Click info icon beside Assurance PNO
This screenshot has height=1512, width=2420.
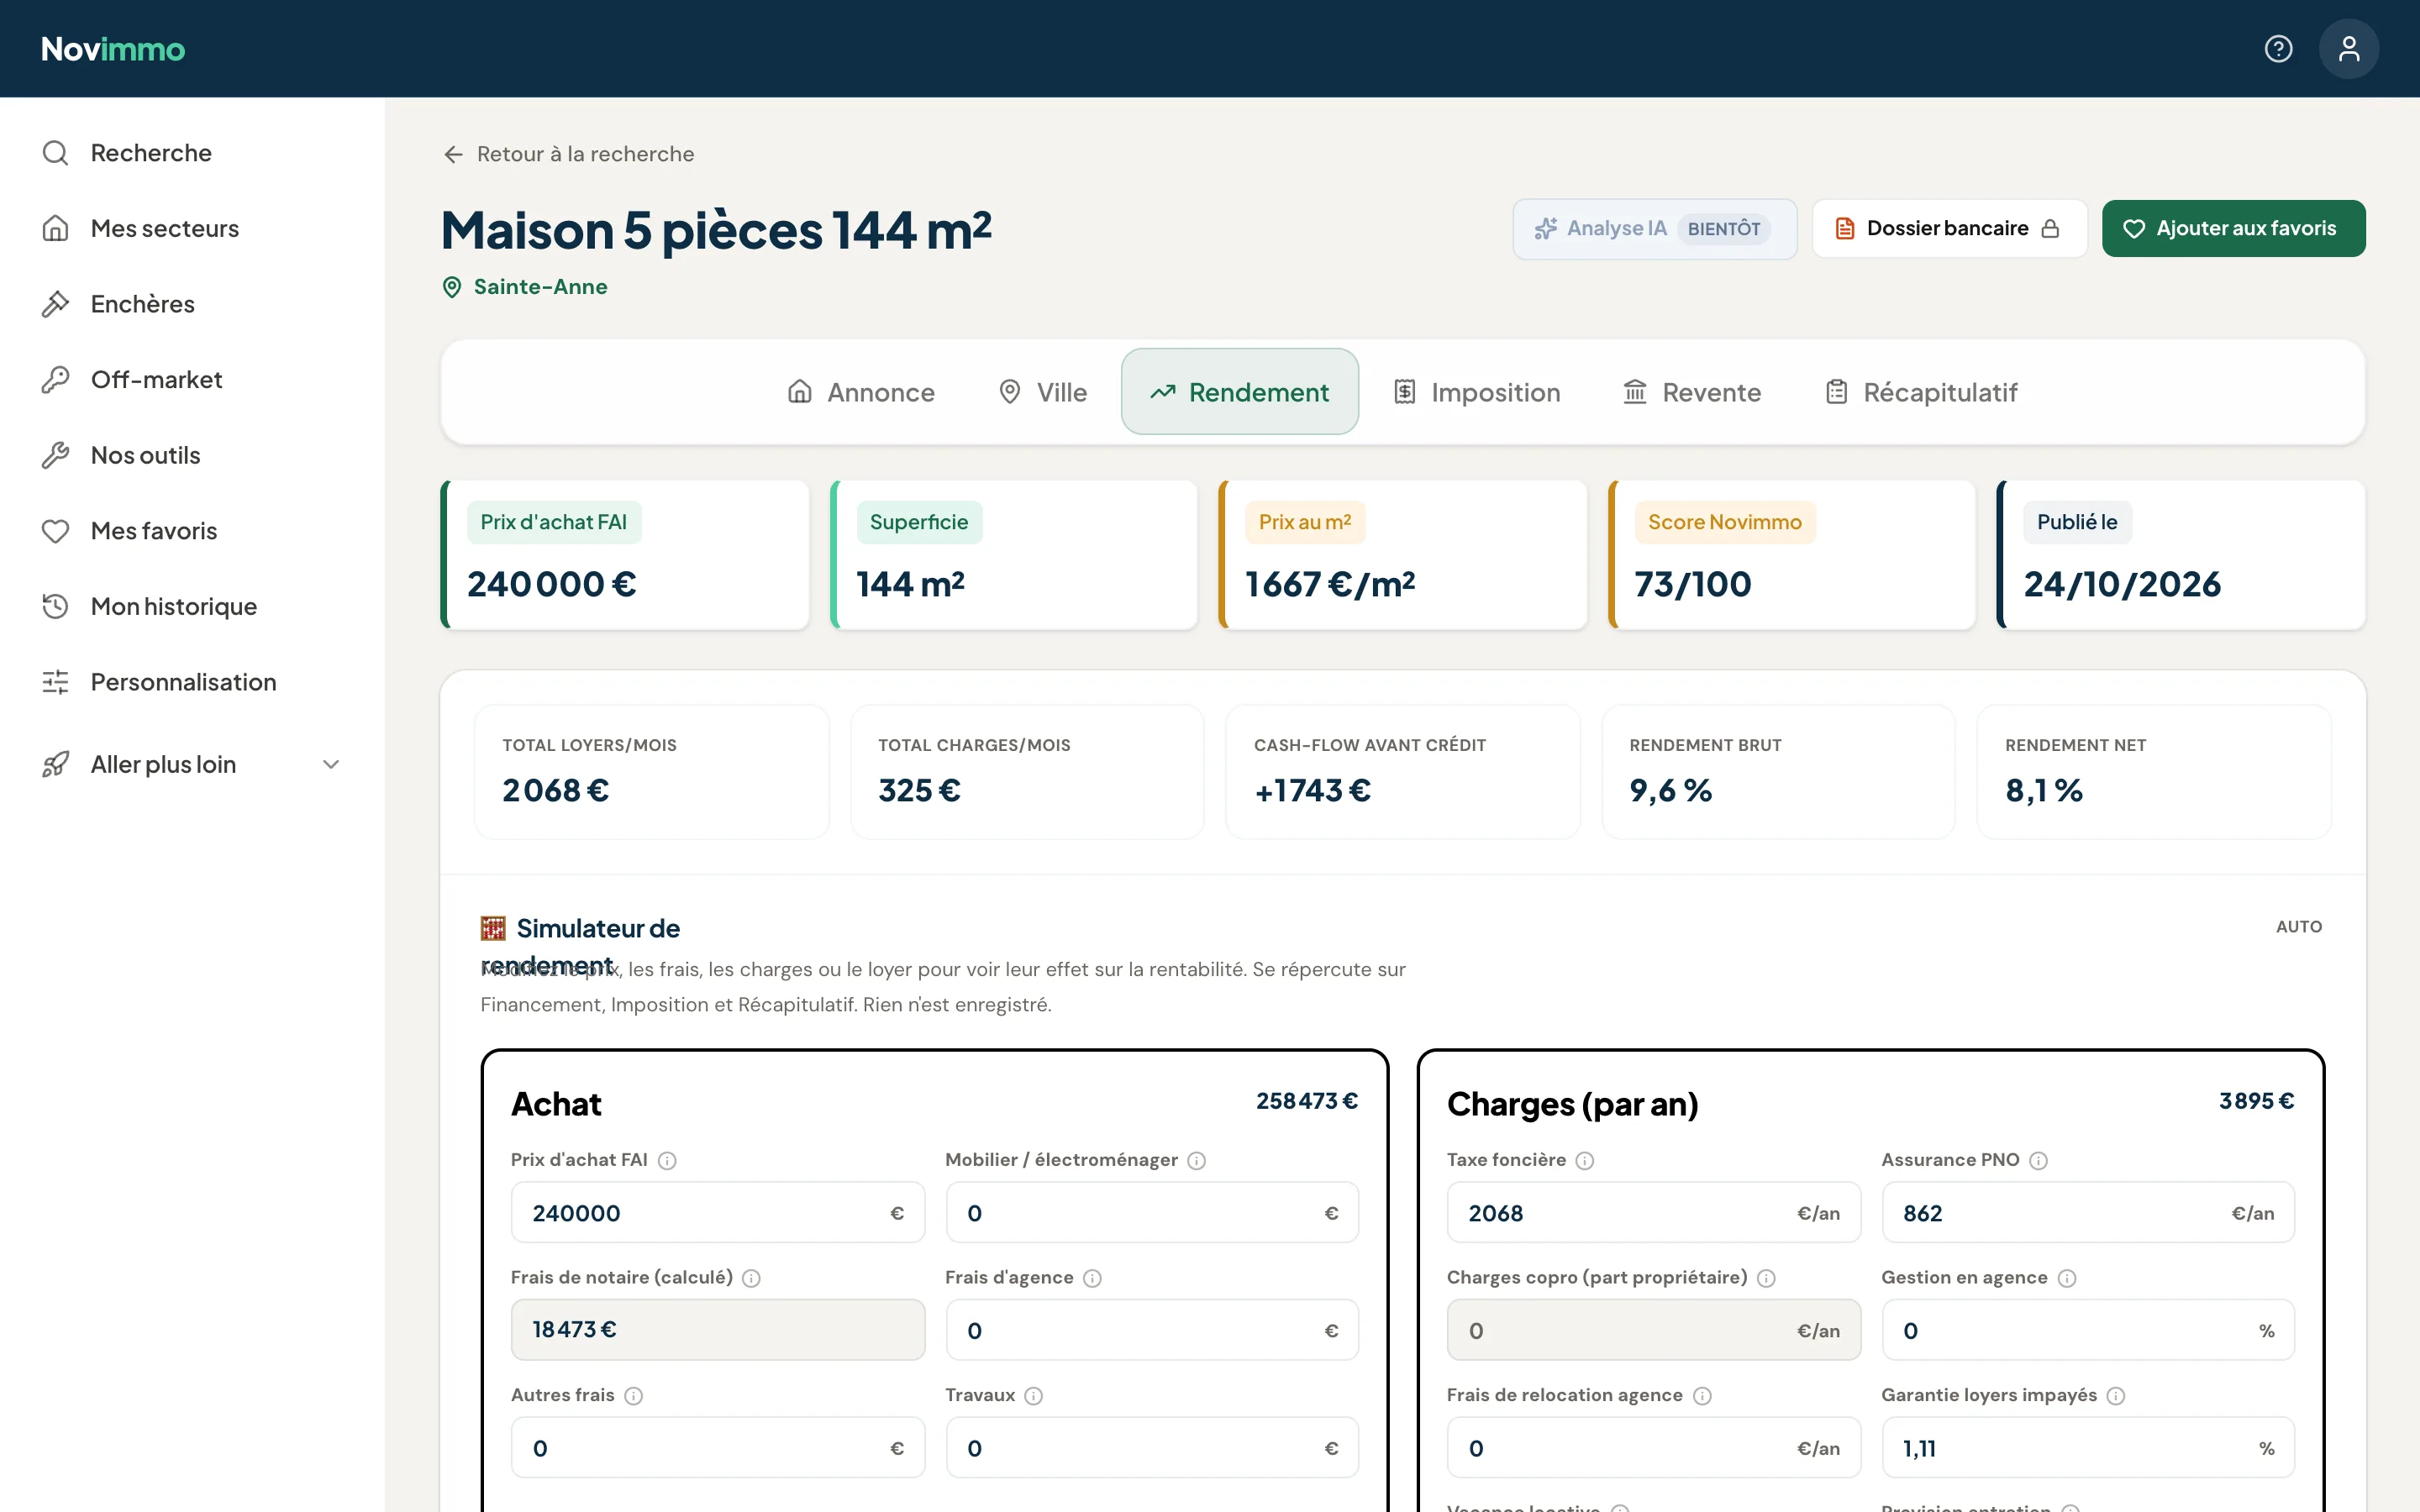[2038, 1160]
